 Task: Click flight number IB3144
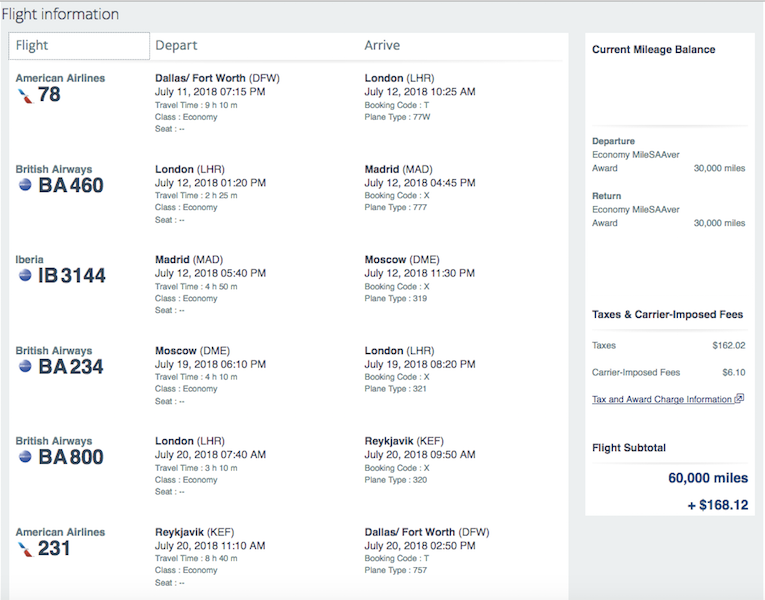(x=71, y=276)
